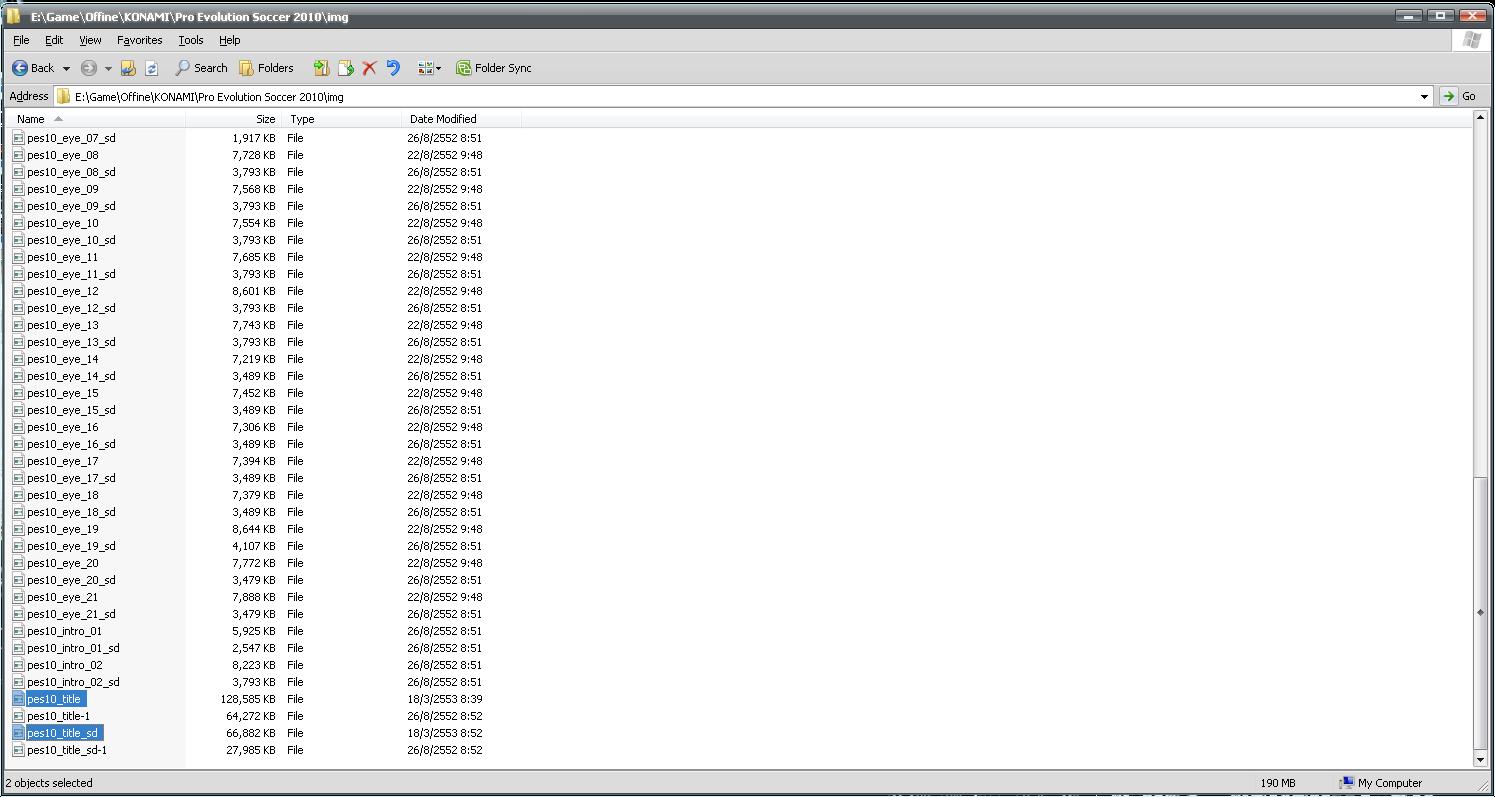Viewport: 1495px width, 797px height.
Task: Select the file pes10_eye_11_sd
Action: 71,274
